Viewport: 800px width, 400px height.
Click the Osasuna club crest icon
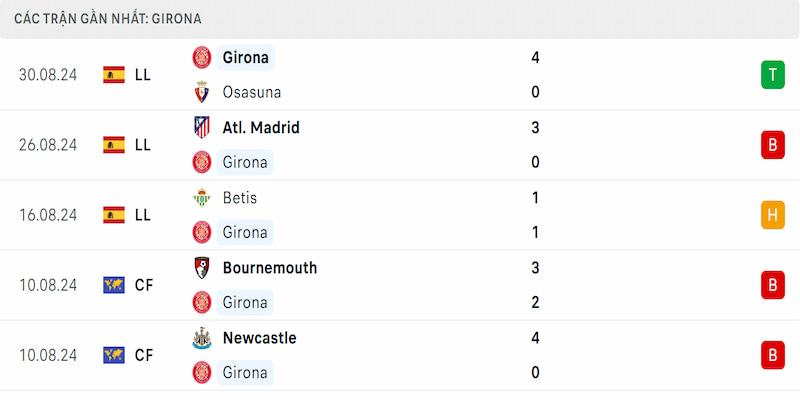coord(202,92)
